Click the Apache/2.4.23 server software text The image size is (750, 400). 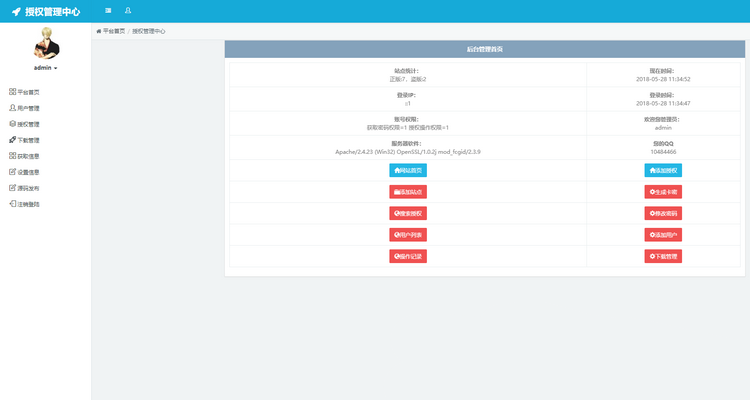coord(408,152)
